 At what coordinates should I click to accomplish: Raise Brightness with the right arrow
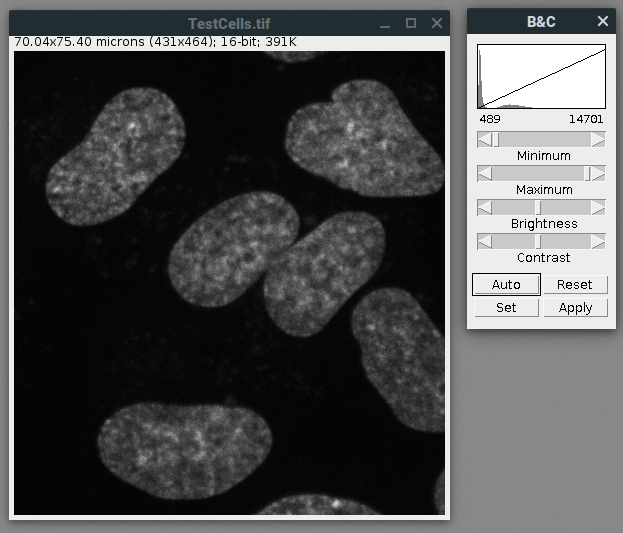[598, 208]
